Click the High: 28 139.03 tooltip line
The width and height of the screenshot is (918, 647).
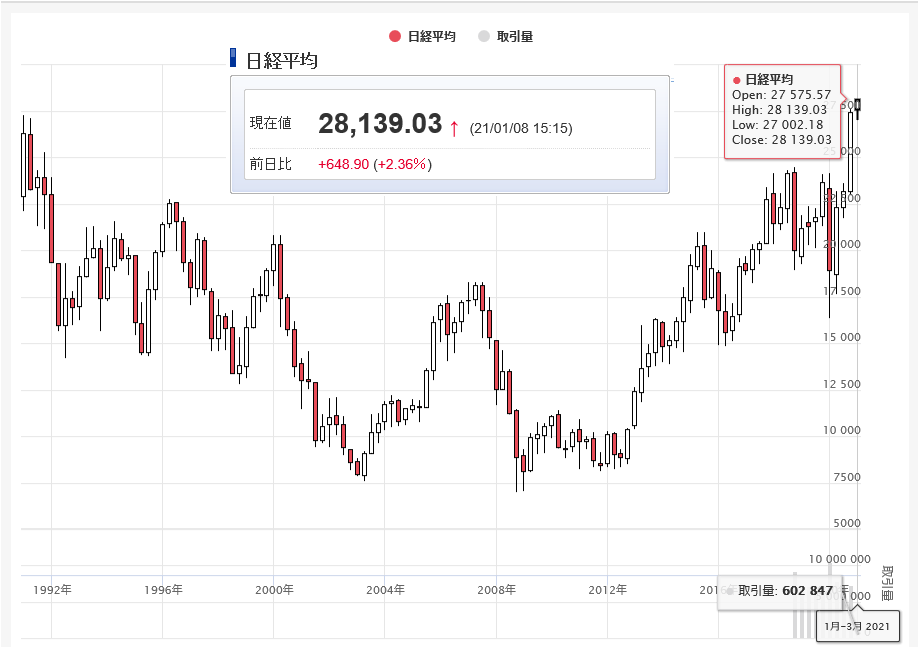[779, 110]
